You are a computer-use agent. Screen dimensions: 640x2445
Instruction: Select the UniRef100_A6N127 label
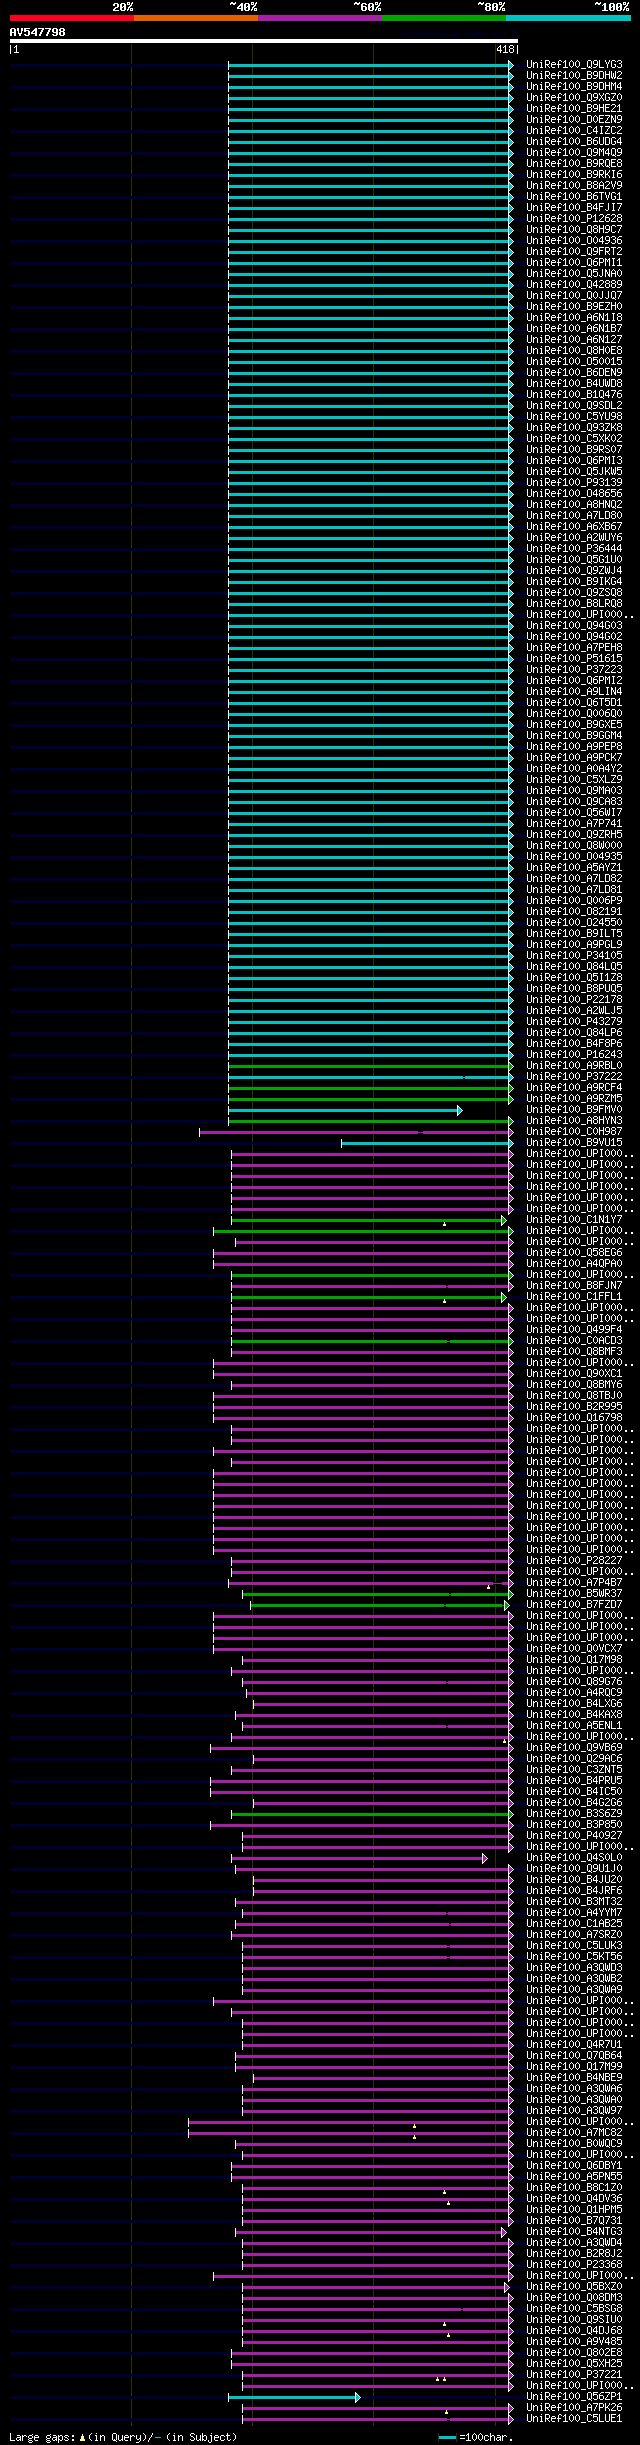pyautogui.click(x=574, y=340)
